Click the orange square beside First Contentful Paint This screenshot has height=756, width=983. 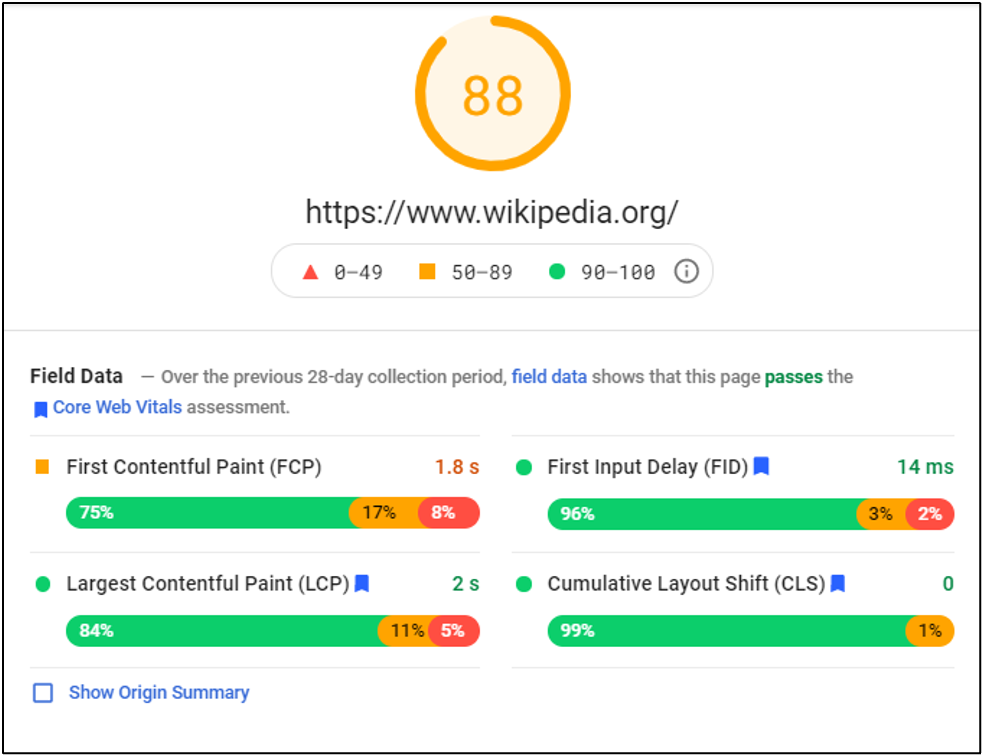tap(43, 466)
